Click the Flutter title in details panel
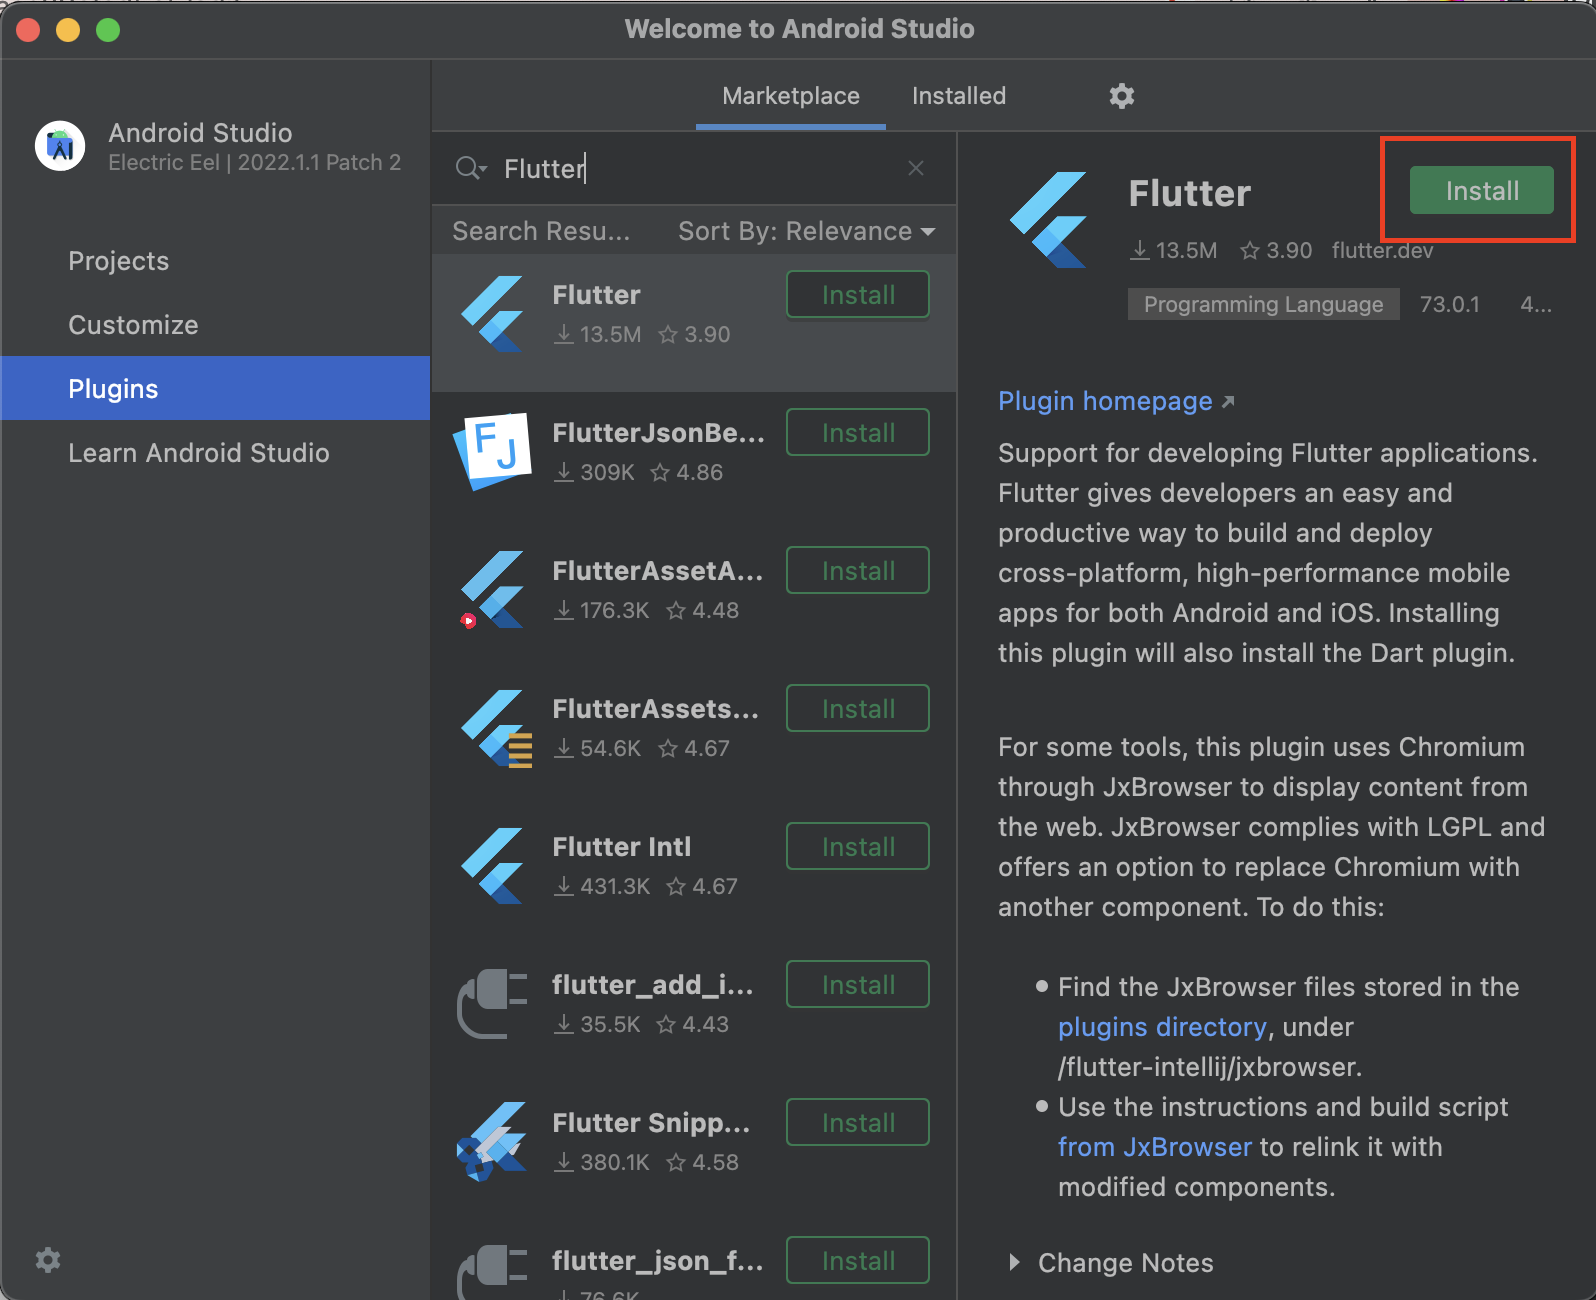Image resolution: width=1596 pixels, height=1300 pixels. (x=1190, y=194)
